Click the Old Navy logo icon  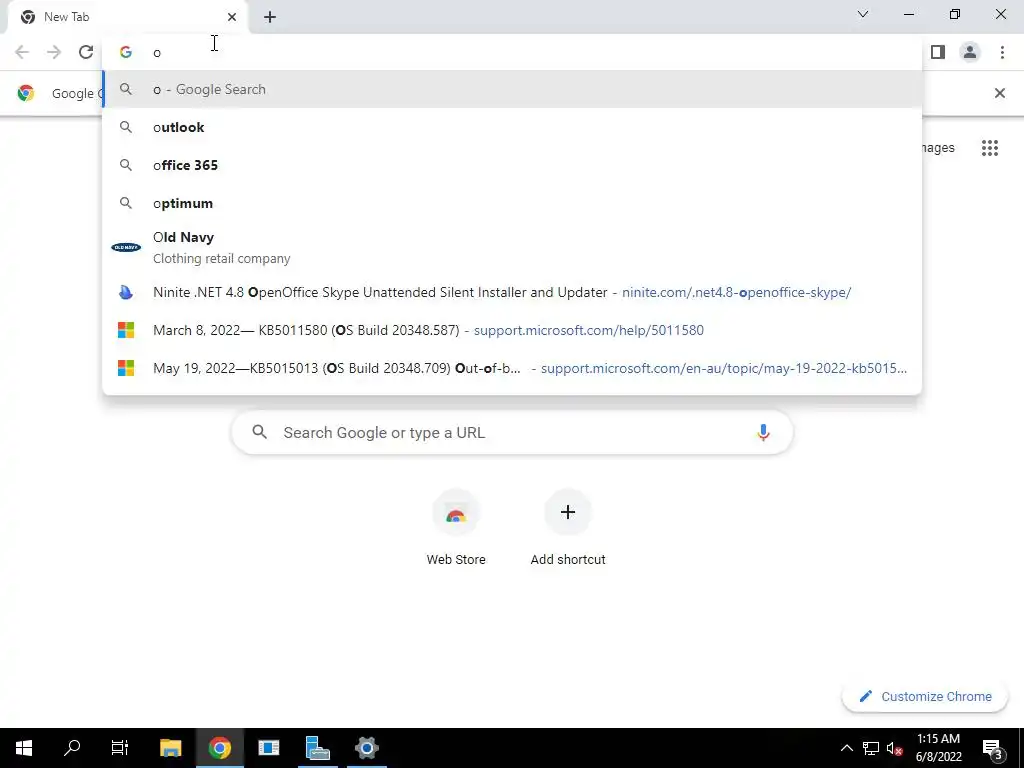click(126, 248)
